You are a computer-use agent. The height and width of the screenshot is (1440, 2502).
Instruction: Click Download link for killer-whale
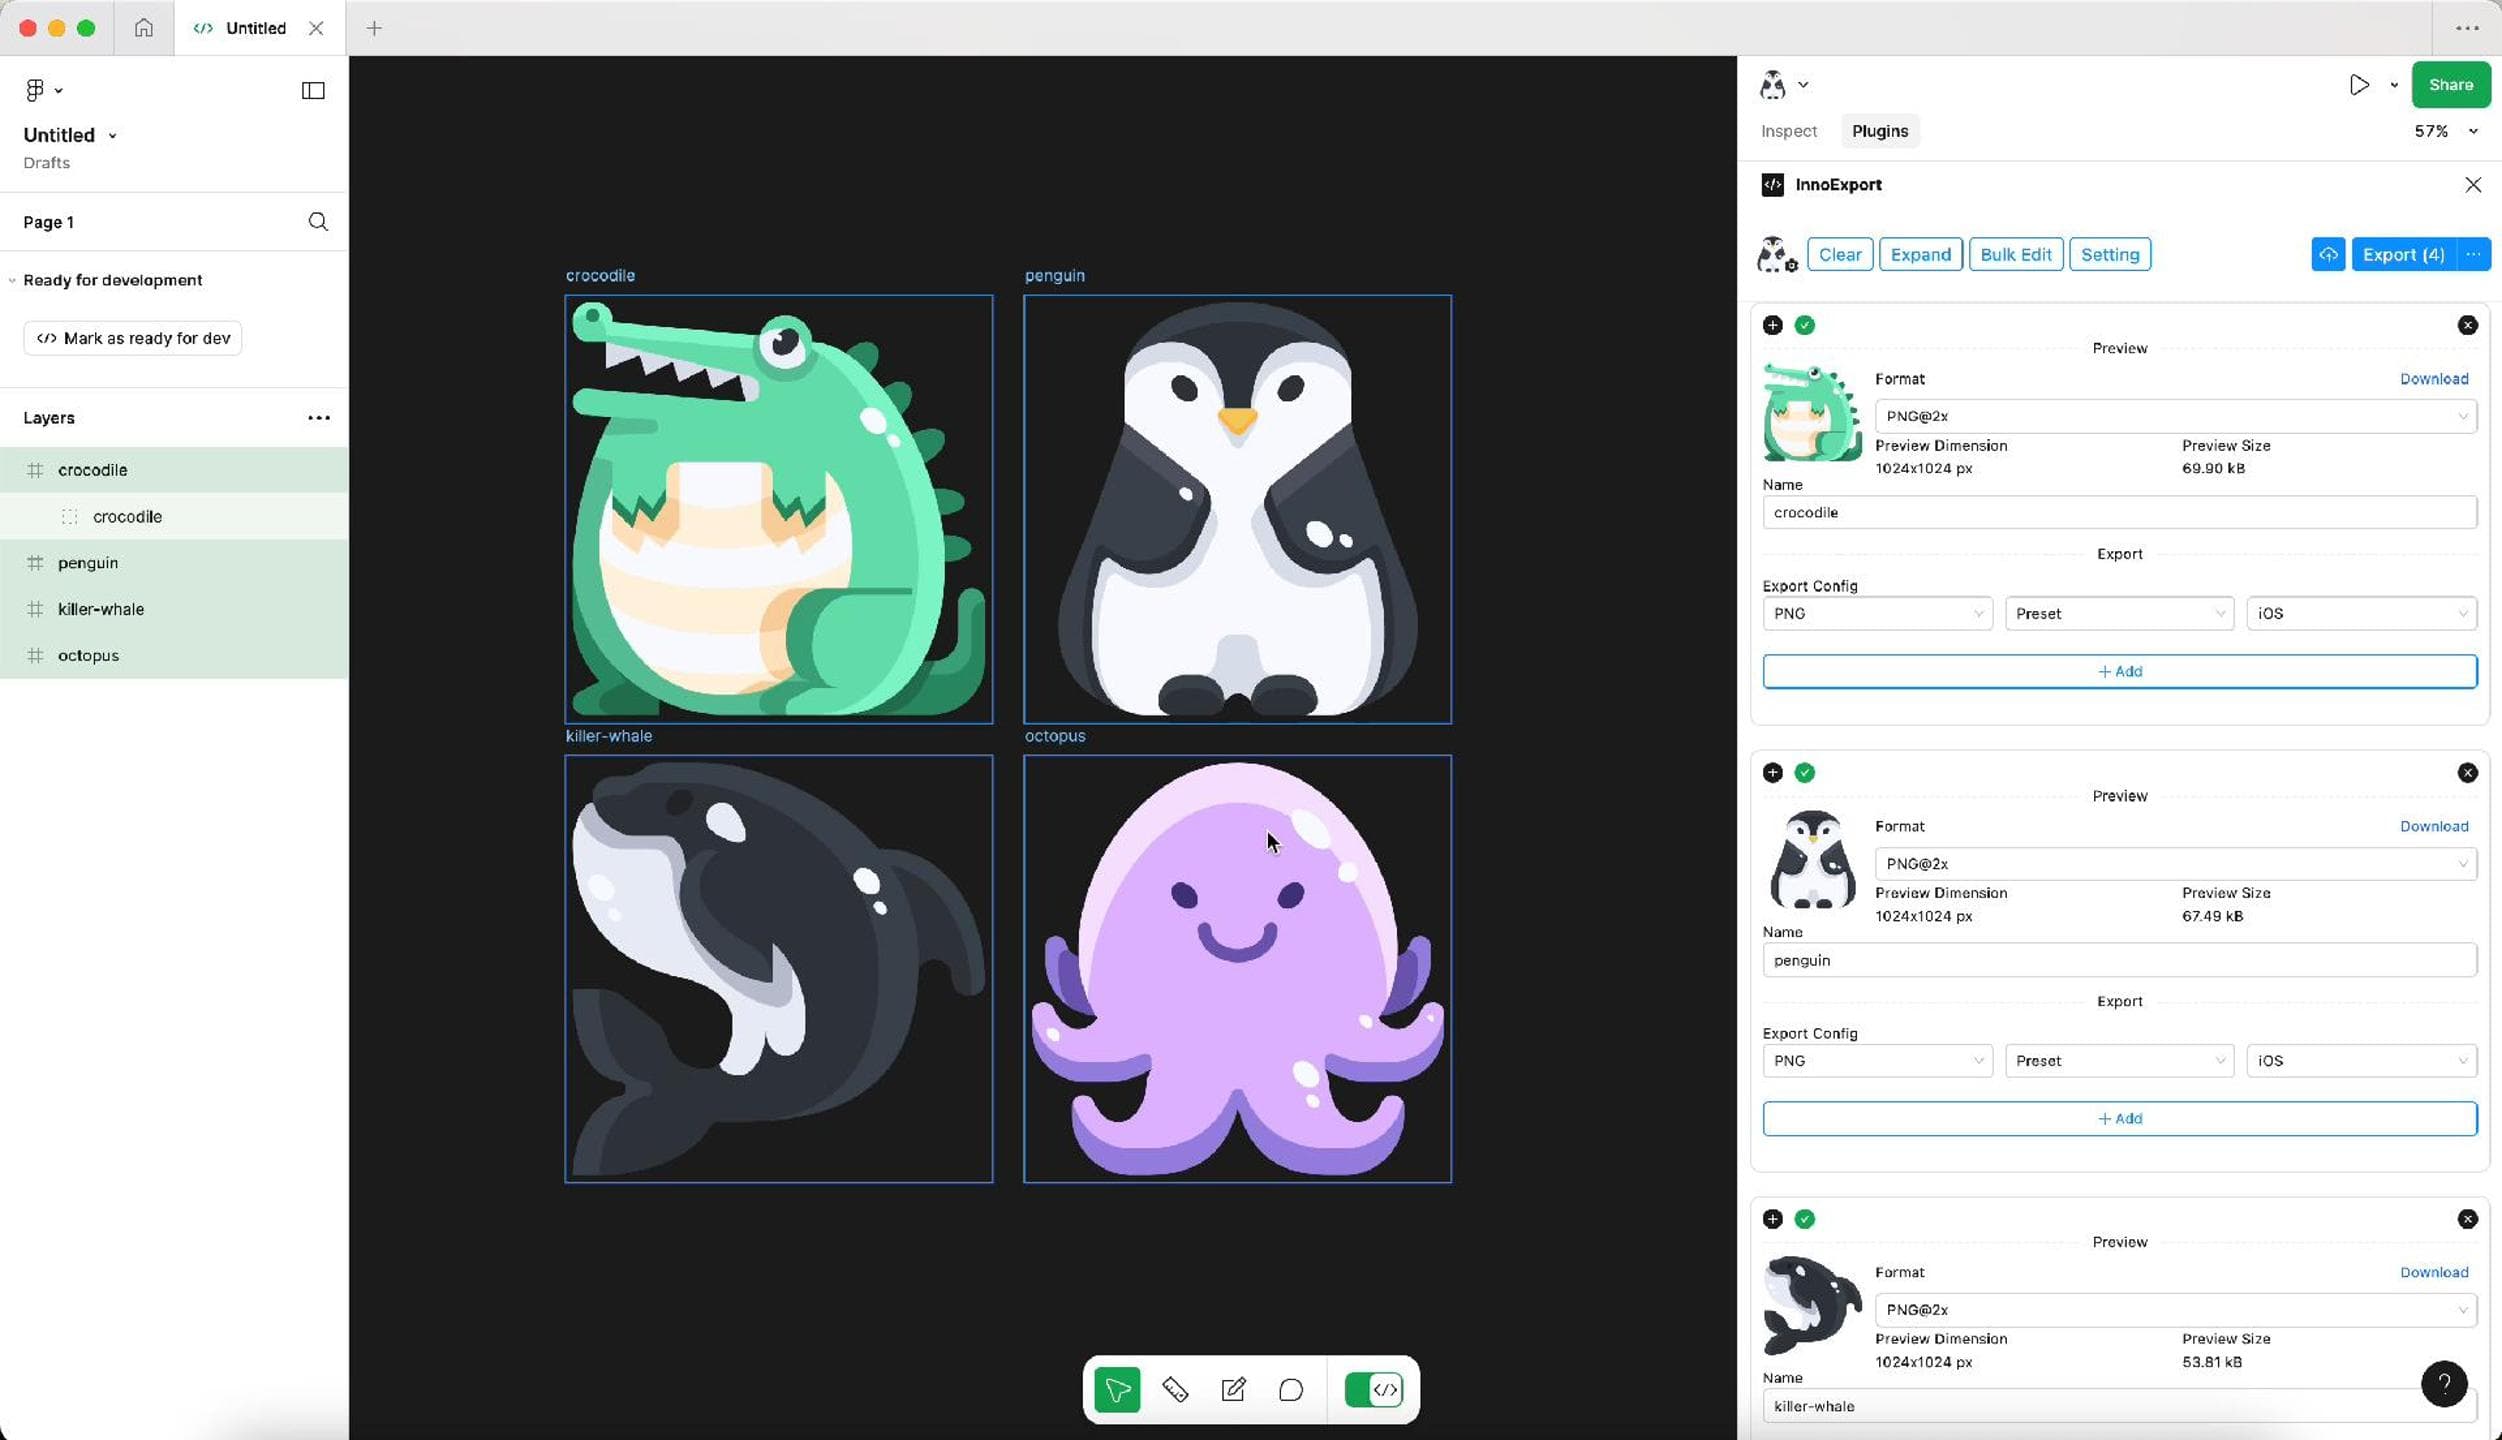pyautogui.click(x=2434, y=1273)
